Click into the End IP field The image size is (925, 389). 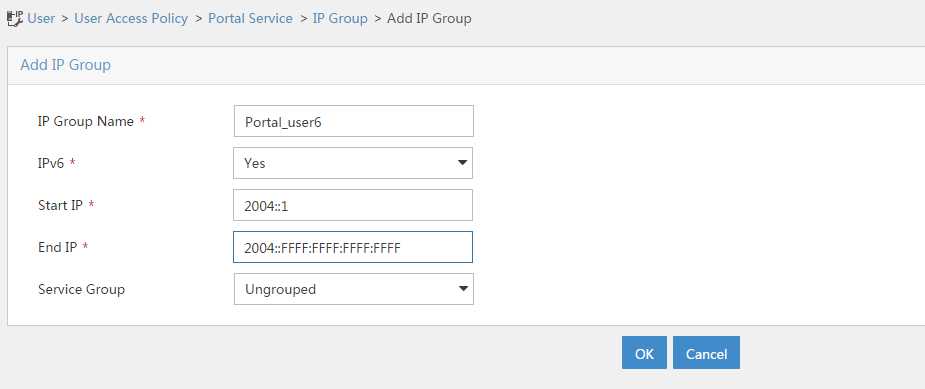click(x=353, y=247)
